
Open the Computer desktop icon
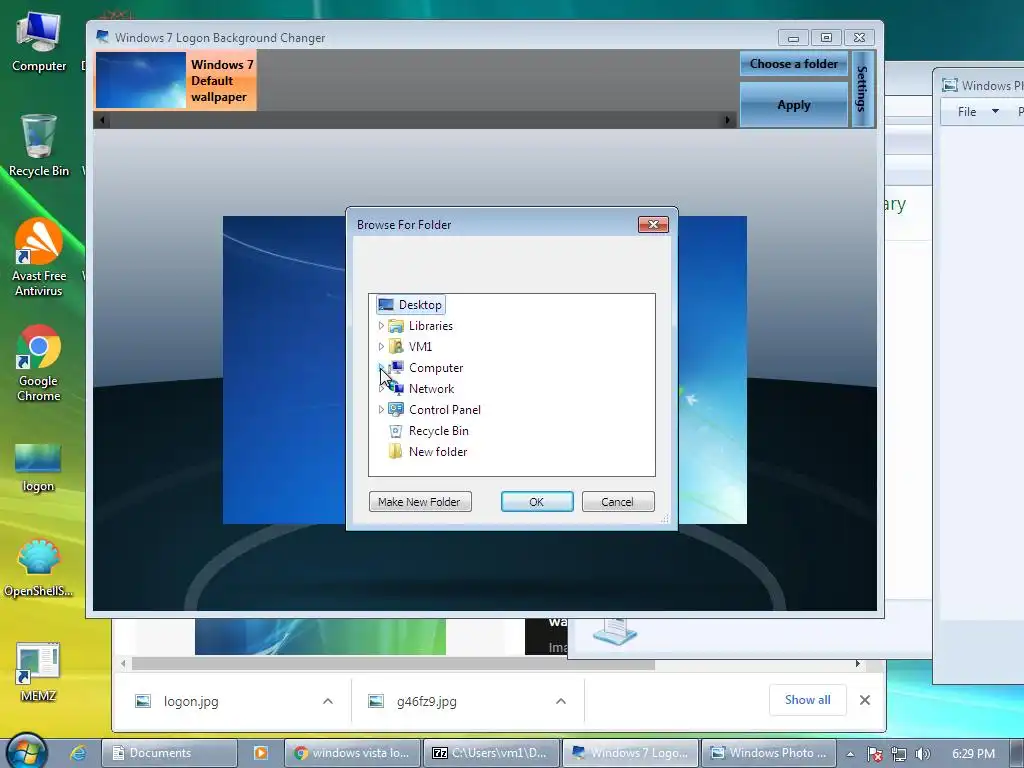coord(39,42)
